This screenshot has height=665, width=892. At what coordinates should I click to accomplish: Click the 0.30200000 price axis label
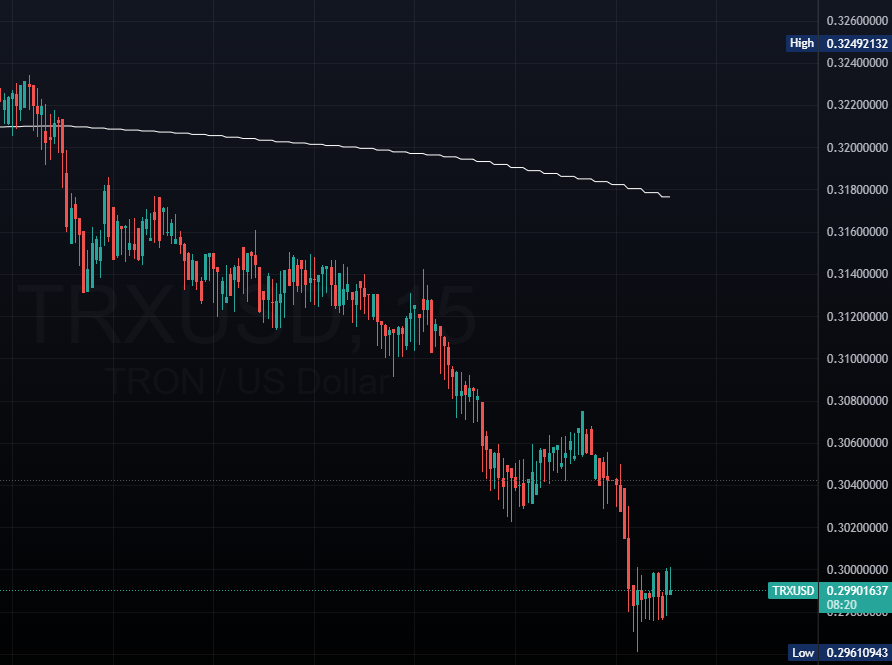[x=857, y=527]
